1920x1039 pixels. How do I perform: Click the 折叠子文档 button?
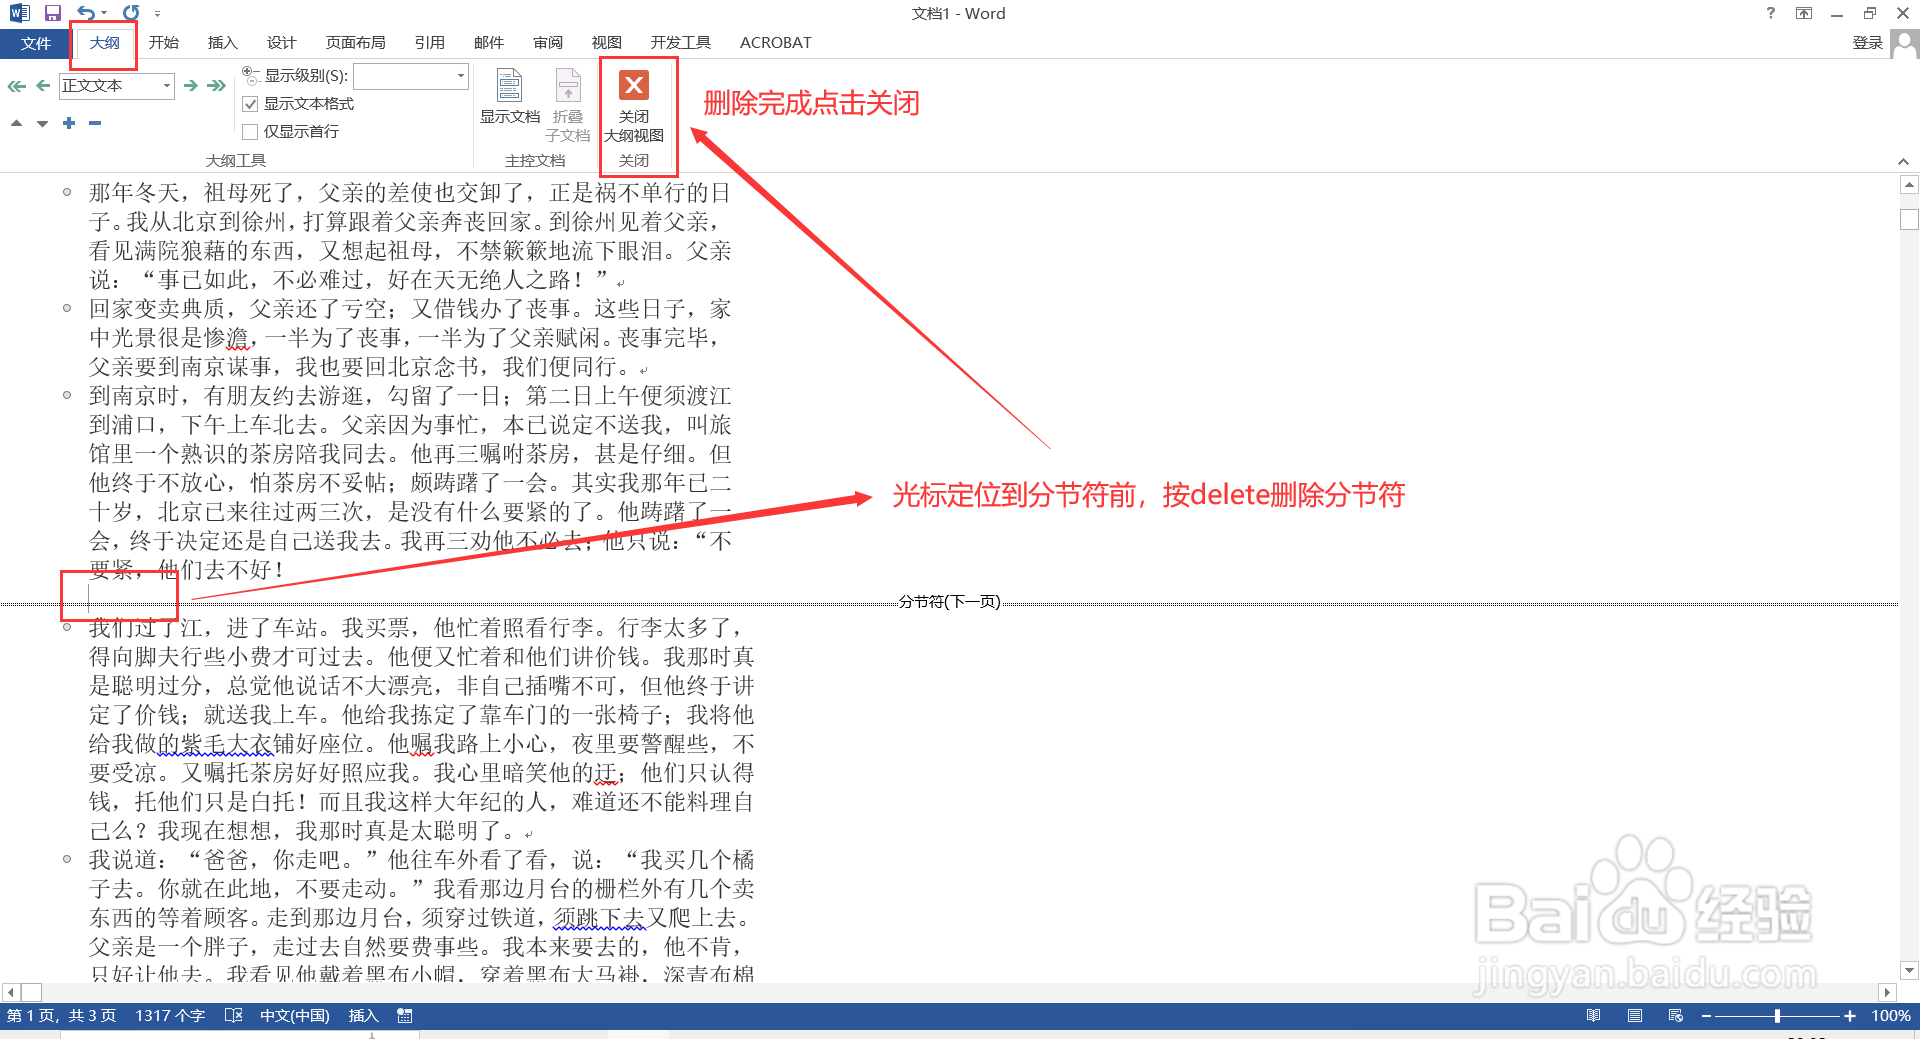point(568,106)
